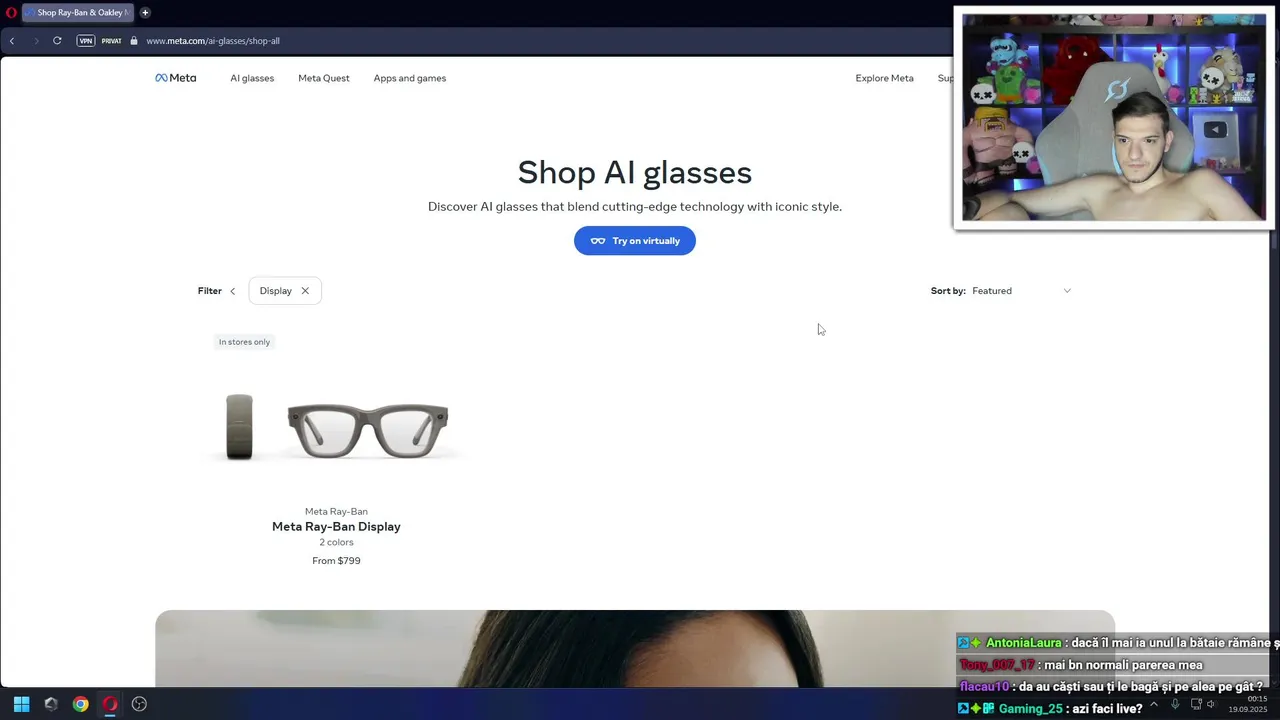The height and width of the screenshot is (720, 1280).
Task: Open the gray hexagon app in the taskbar
Action: click(x=51, y=704)
